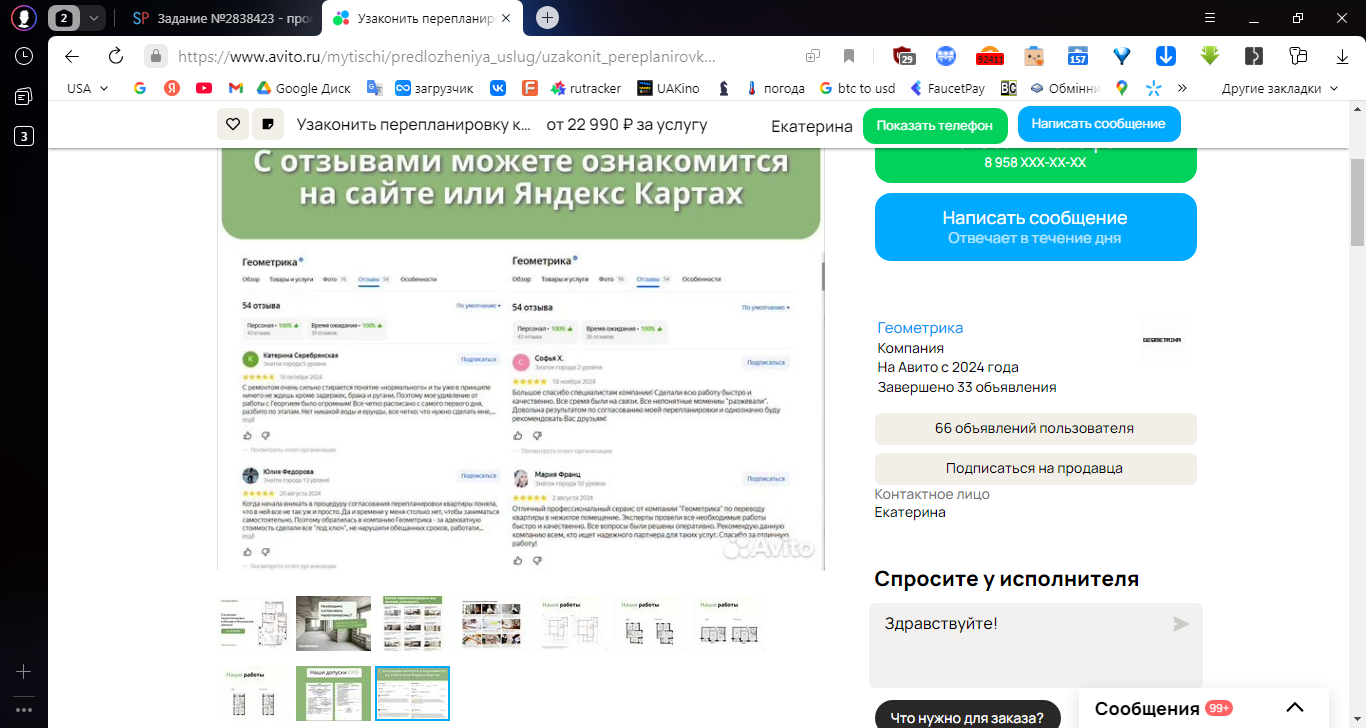Send the message with the arrow icon
Screen dimensions: 1366x728
pyautogui.click(x=1181, y=624)
